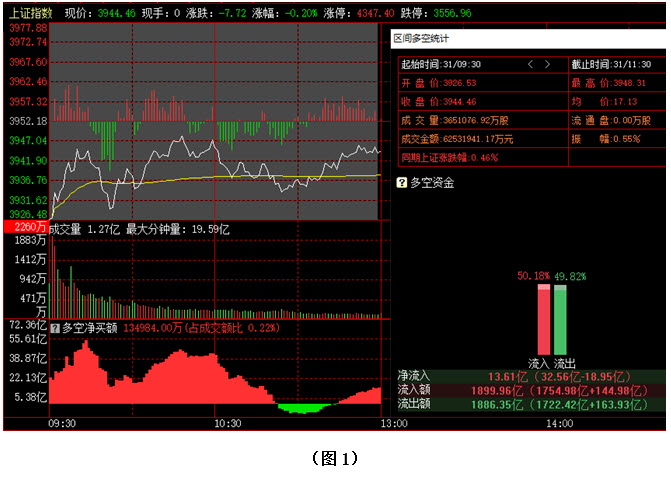The image size is (671, 480).
Task: Click the 涨幅 -0.20% value in header
Action: pos(301,13)
